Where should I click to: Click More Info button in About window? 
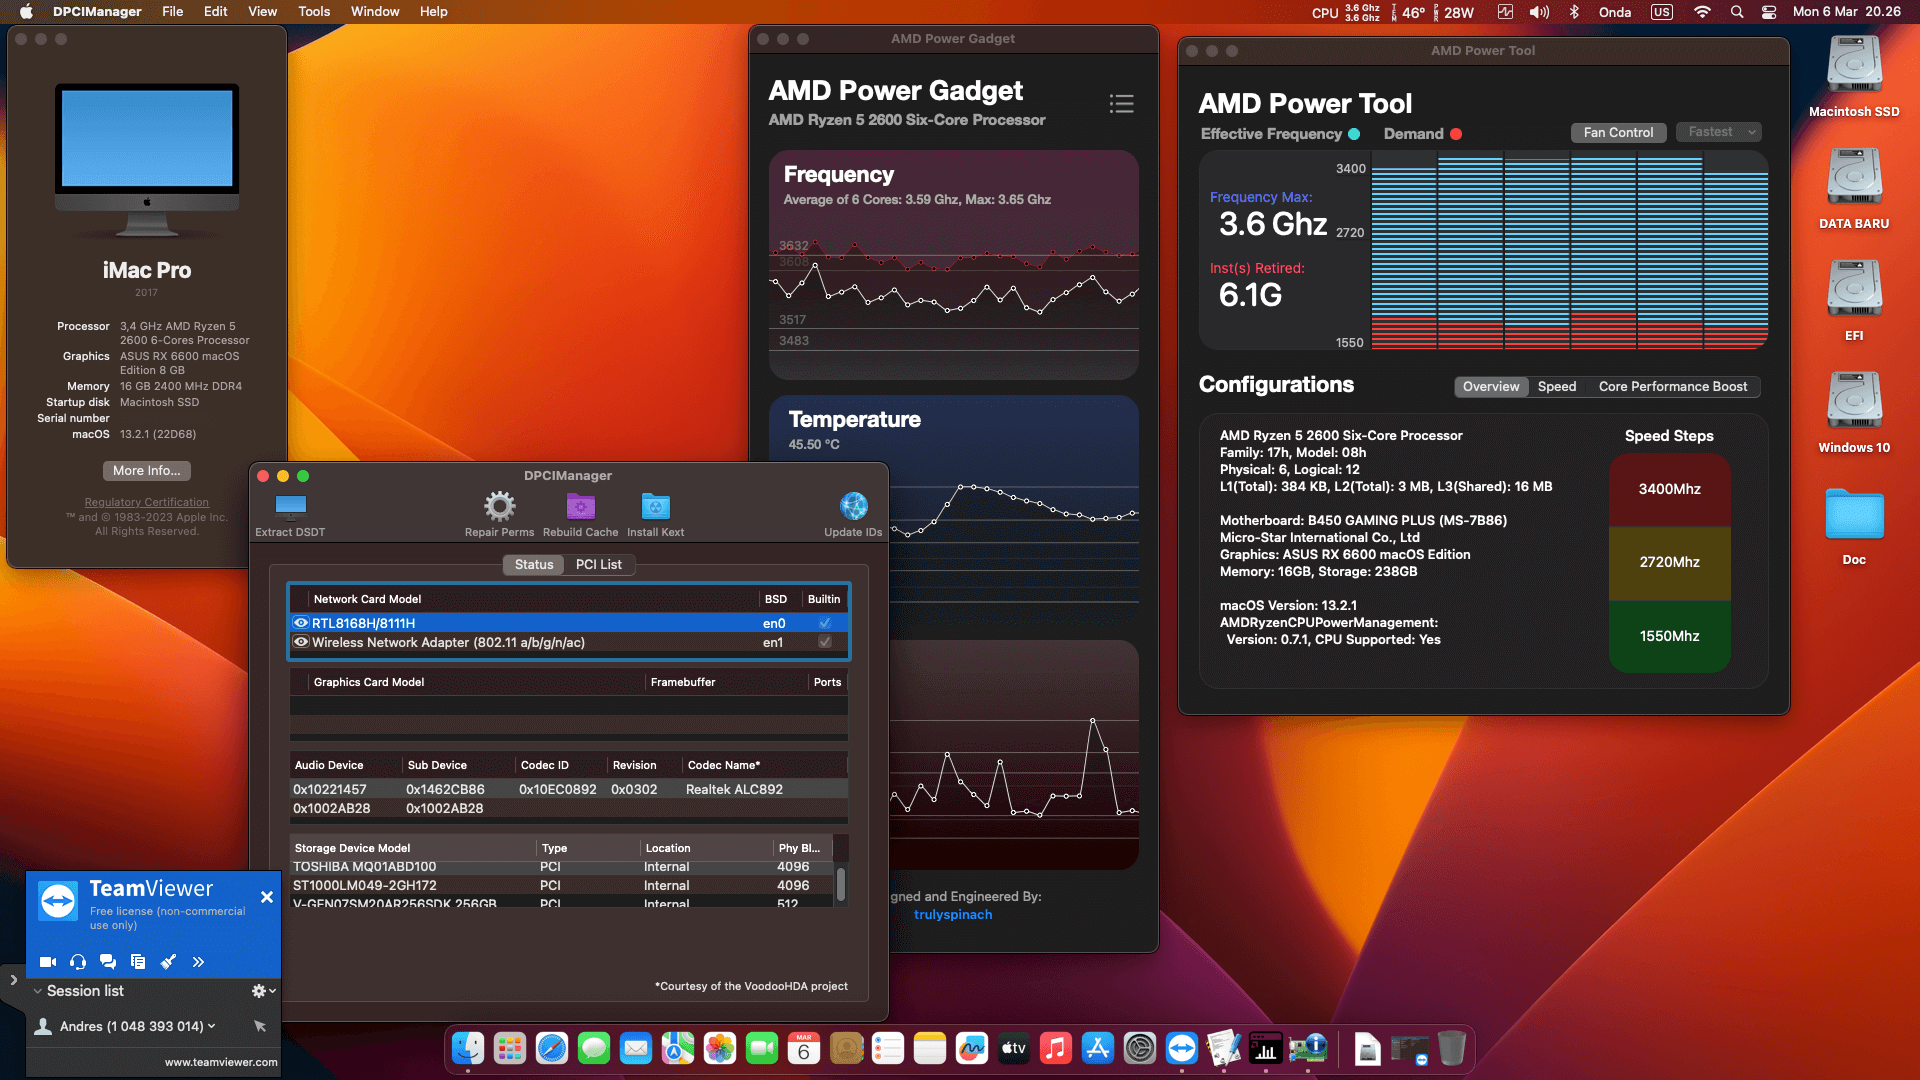click(x=147, y=471)
